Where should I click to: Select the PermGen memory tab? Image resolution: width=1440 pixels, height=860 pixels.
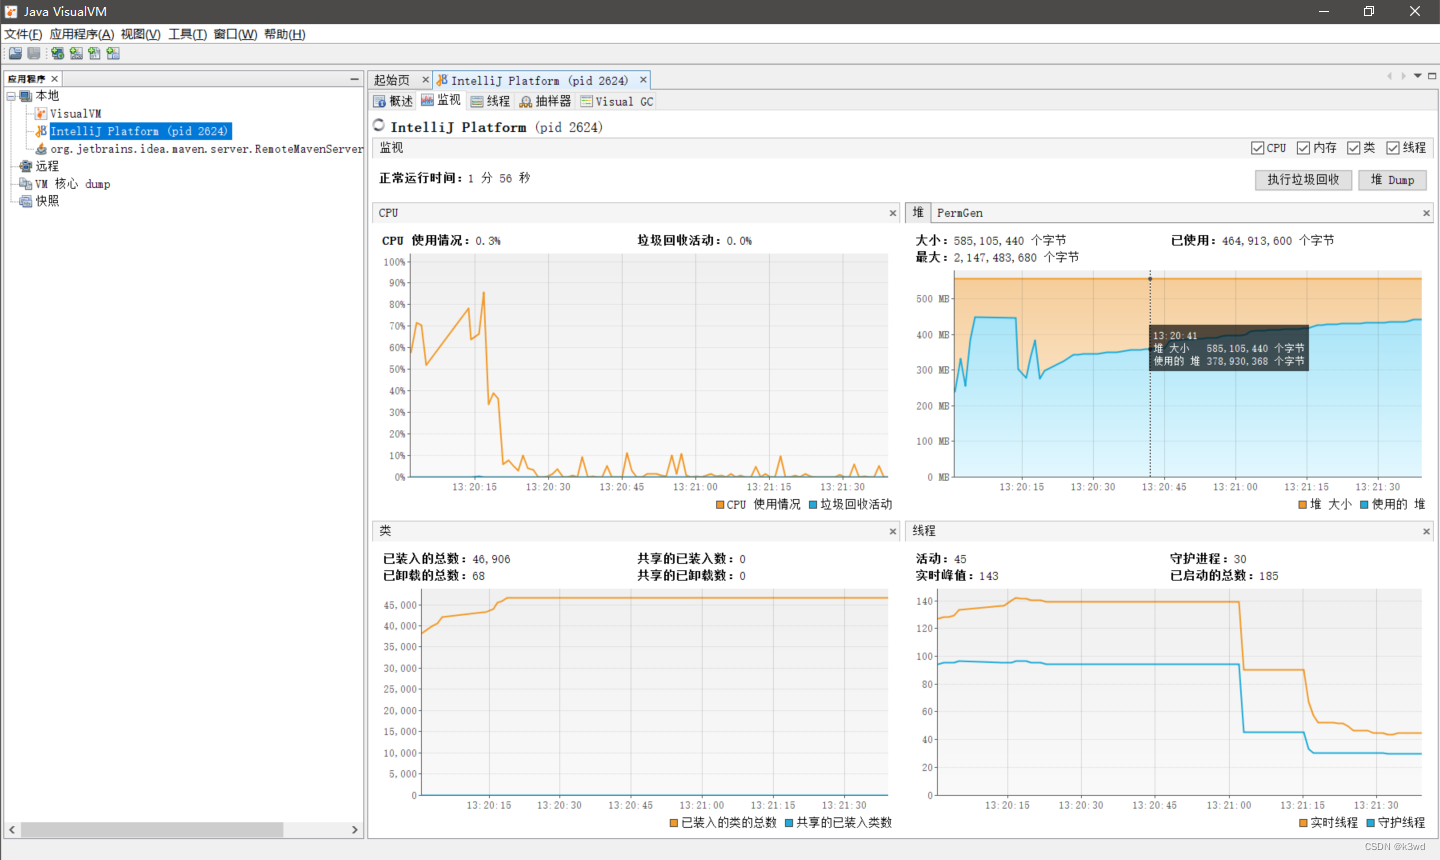click(x=960, y=213)
